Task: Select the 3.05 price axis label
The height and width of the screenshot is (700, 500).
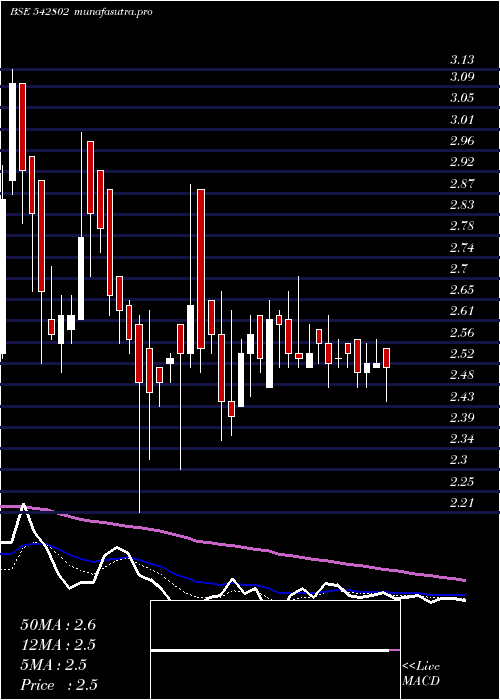Action: click(x=462, y=98)
